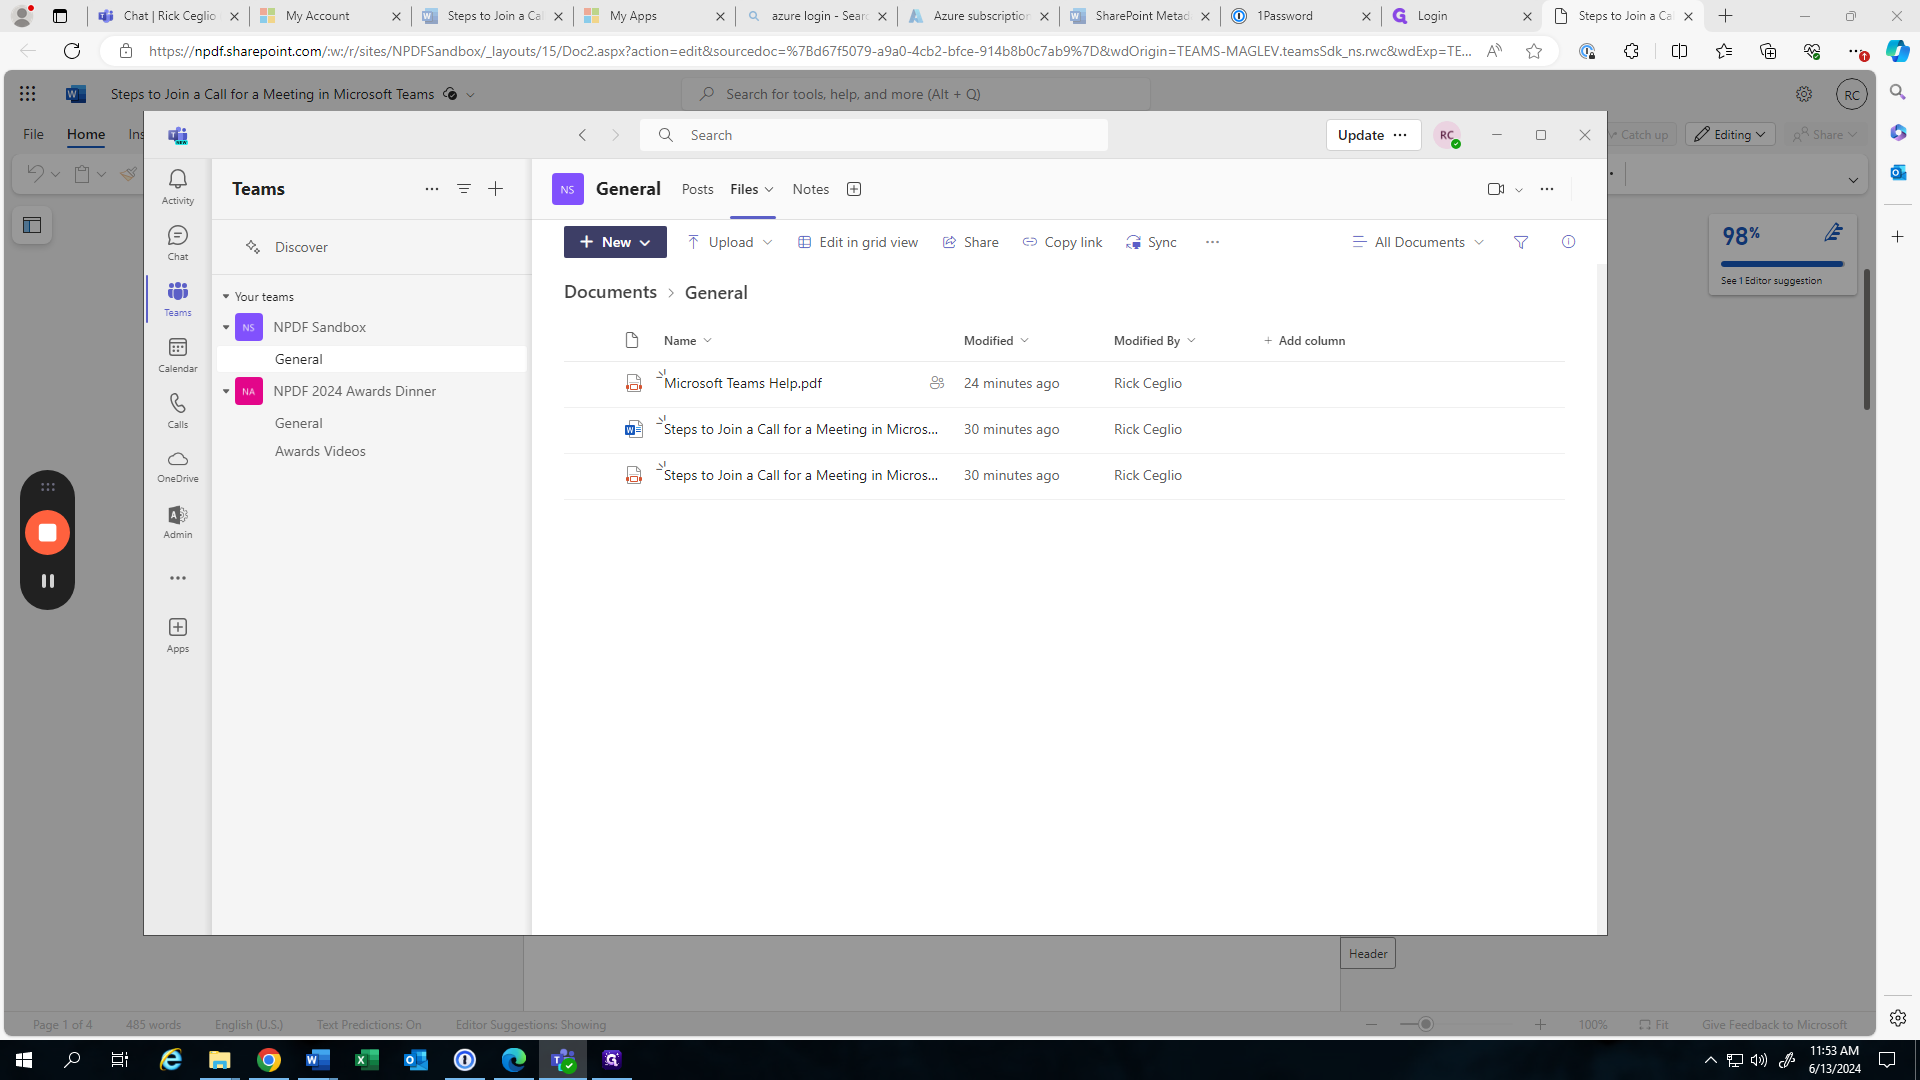Select Word Home ribbon tab

(x=86, y=134)
